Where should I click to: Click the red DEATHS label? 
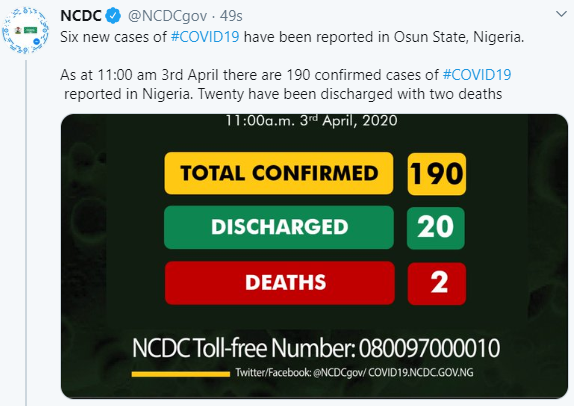point(280,283)
